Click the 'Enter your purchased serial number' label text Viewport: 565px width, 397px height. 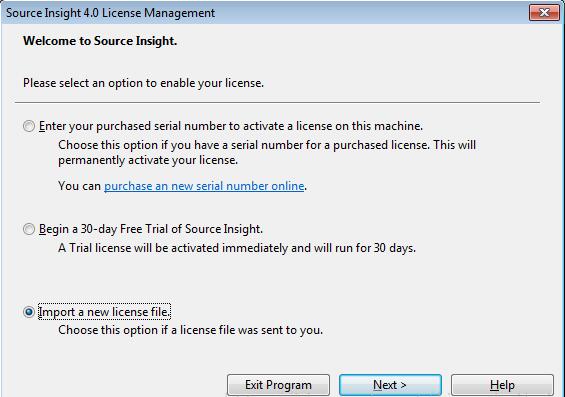(231, 126)
